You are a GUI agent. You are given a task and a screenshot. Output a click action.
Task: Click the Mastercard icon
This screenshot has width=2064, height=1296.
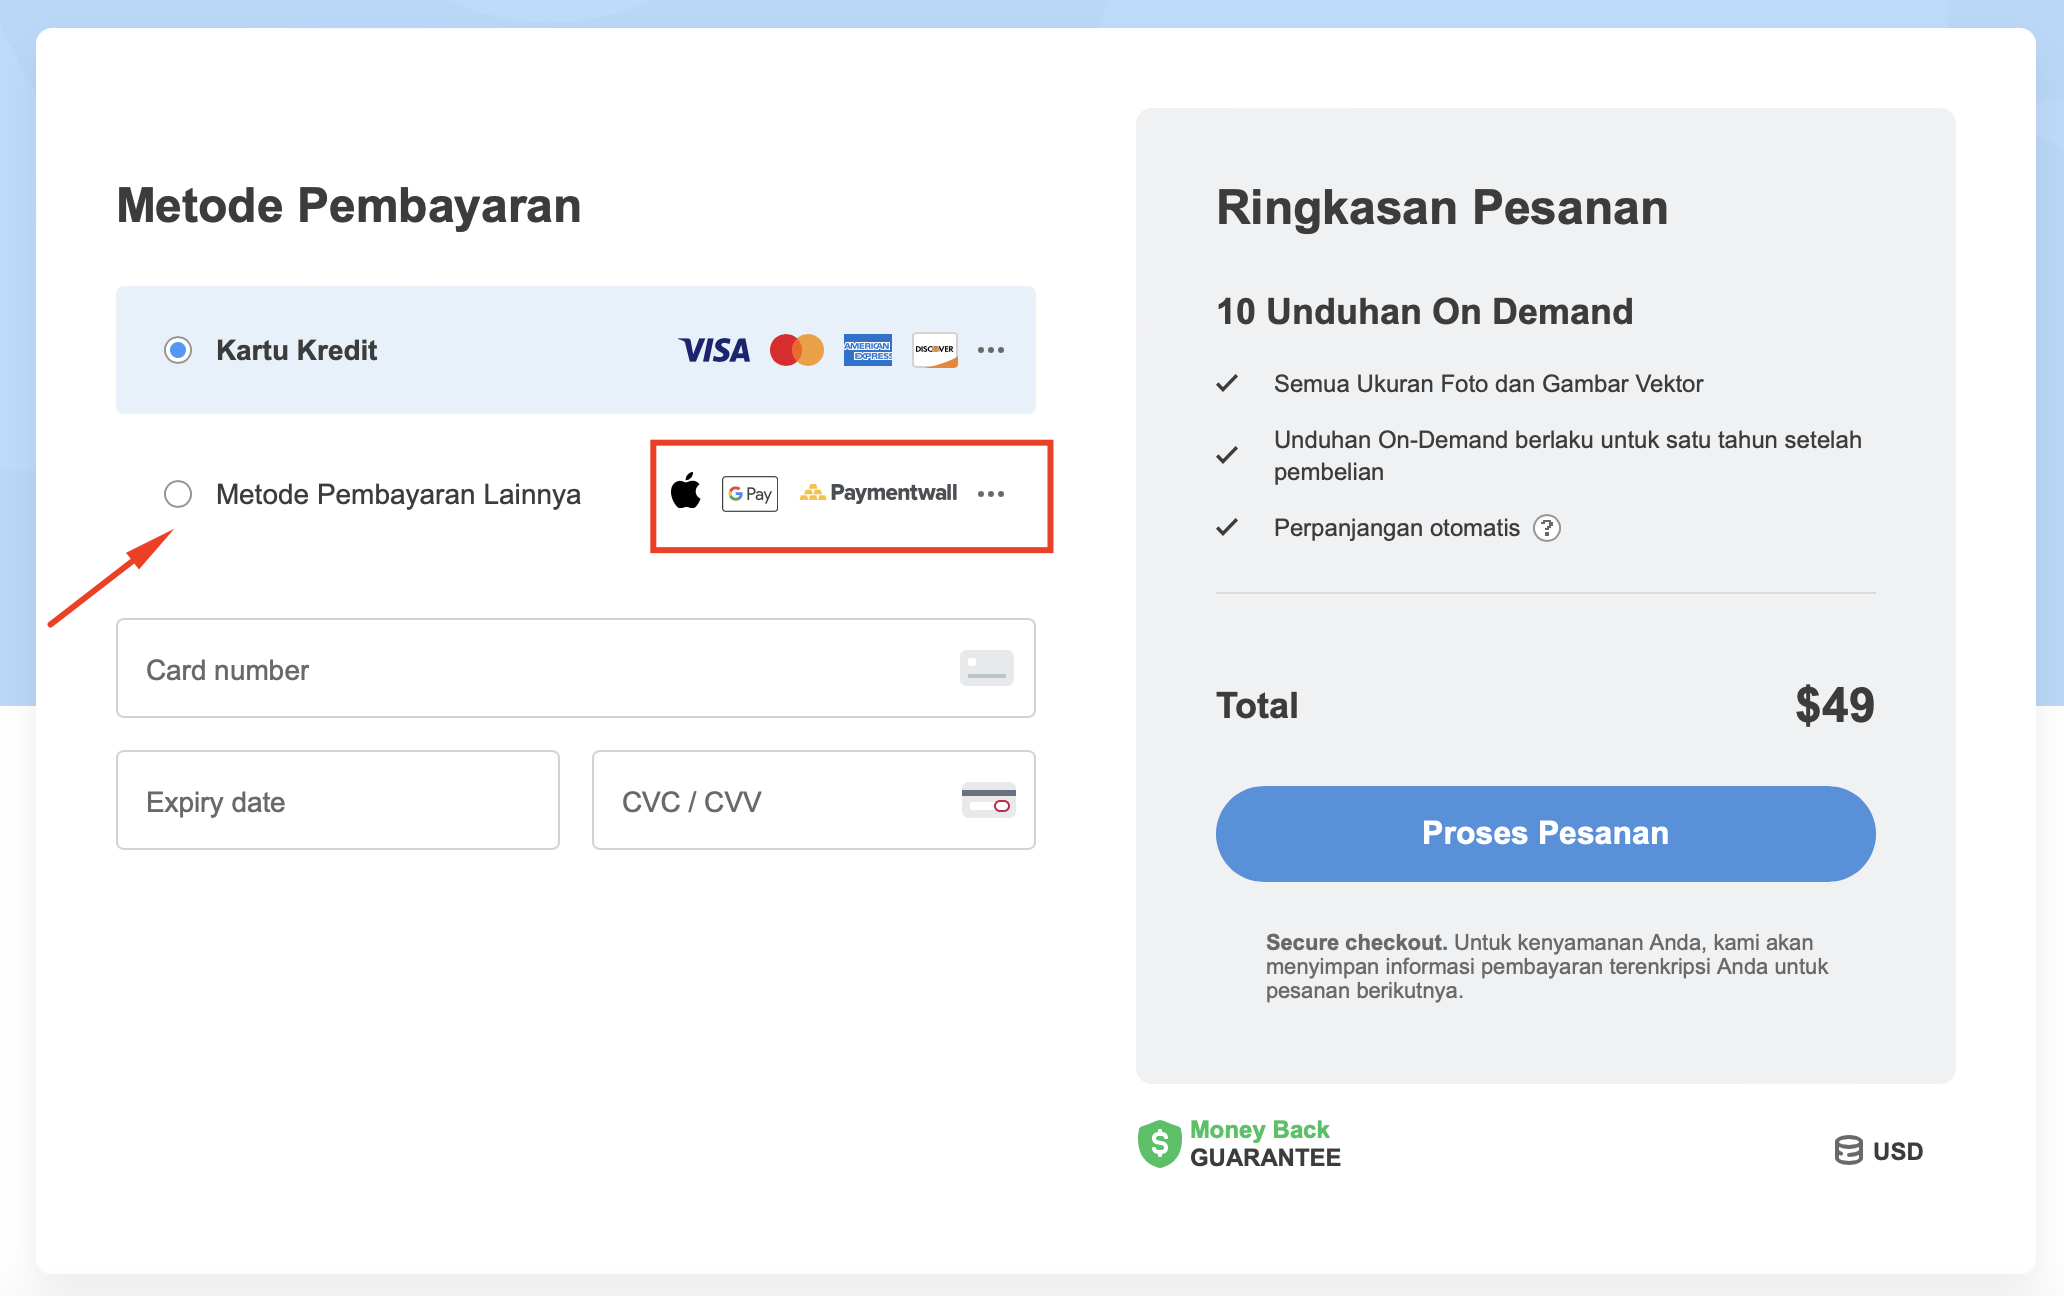pyautogui.click(x=796, y=350)
